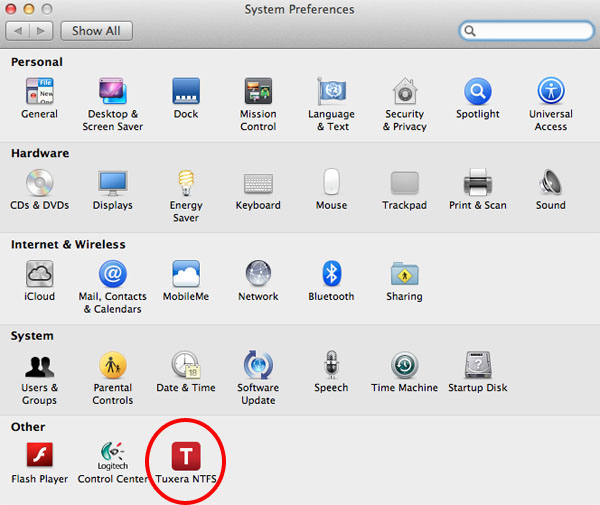The image size is (600, 505).
Task: Open the Trackpad settings
Action: click(404, 183)
